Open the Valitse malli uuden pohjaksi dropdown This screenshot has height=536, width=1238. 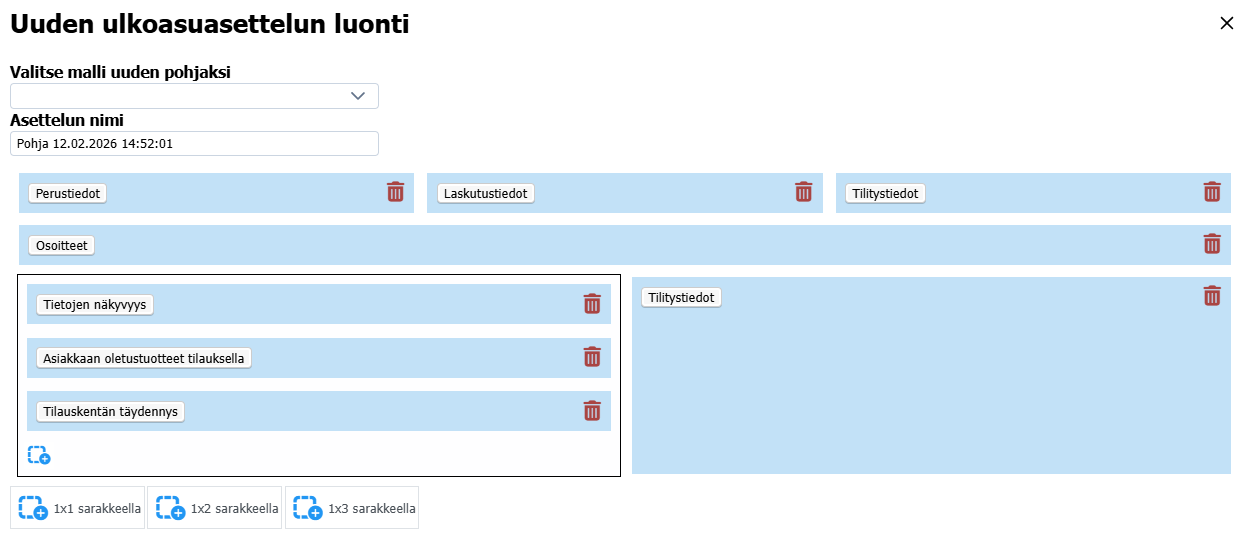coord(194,96)
